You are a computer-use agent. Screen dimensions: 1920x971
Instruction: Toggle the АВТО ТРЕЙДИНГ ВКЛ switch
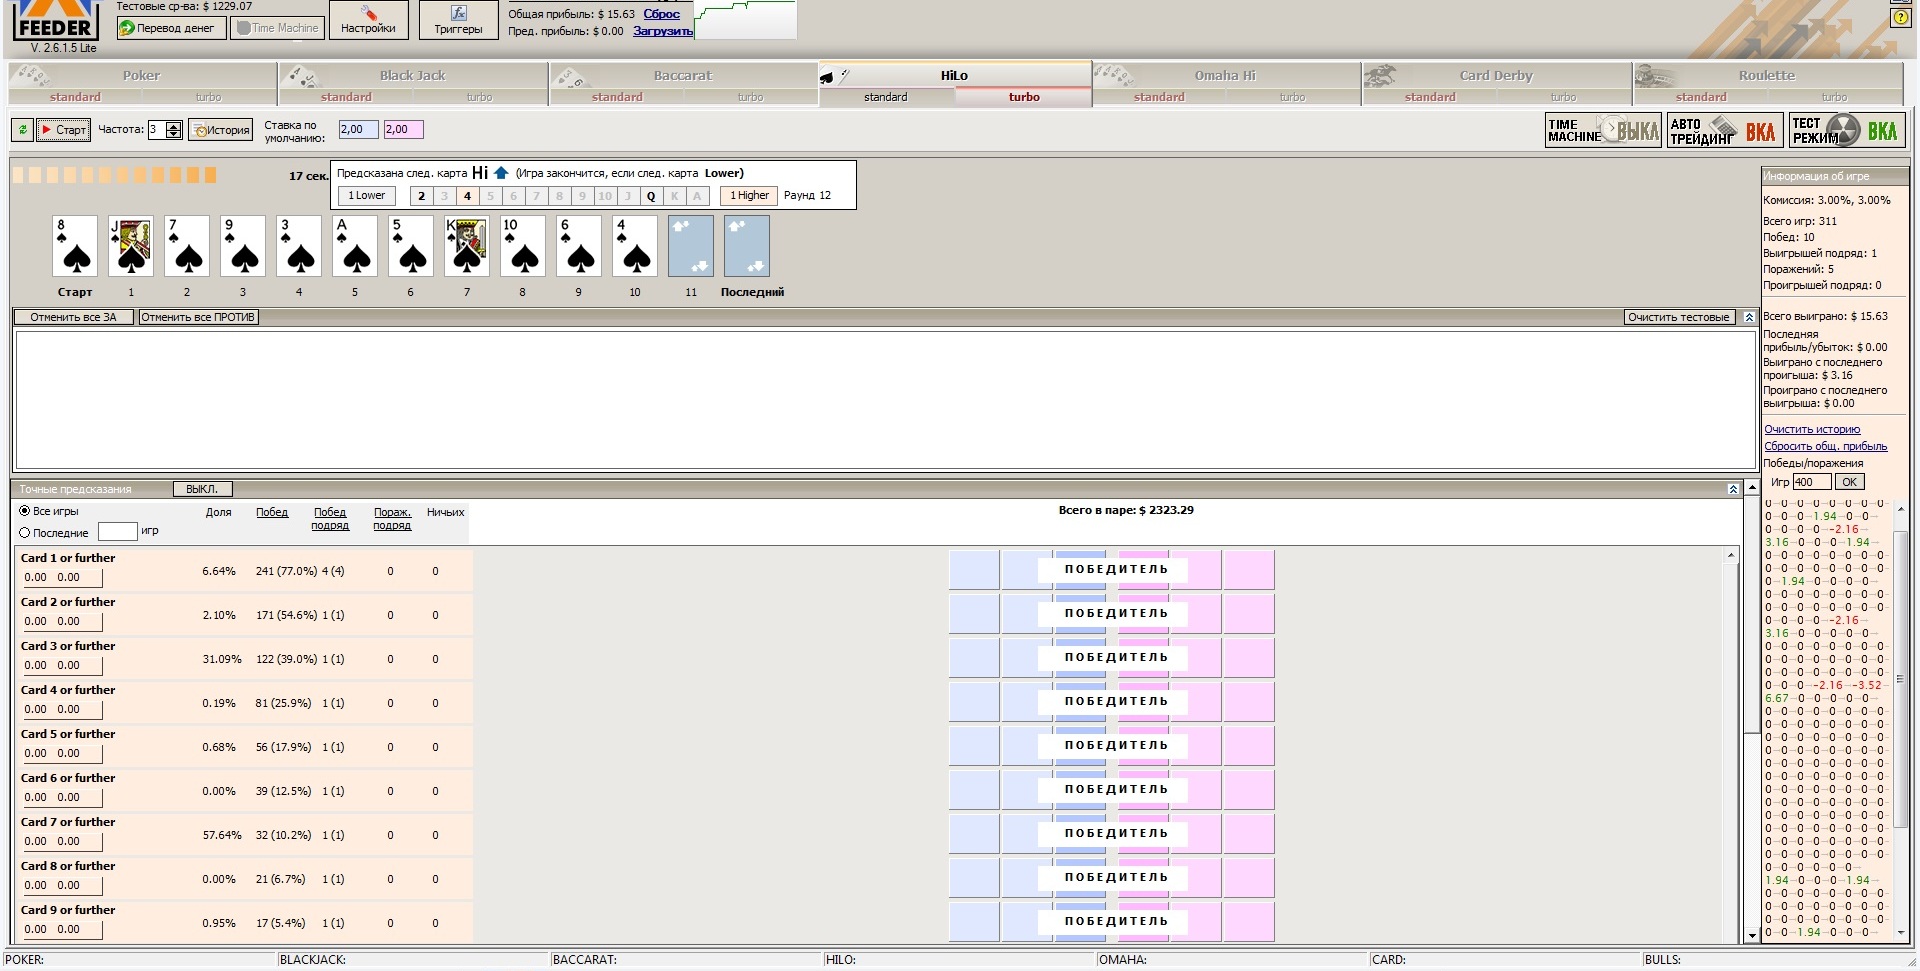point(1723,131)
